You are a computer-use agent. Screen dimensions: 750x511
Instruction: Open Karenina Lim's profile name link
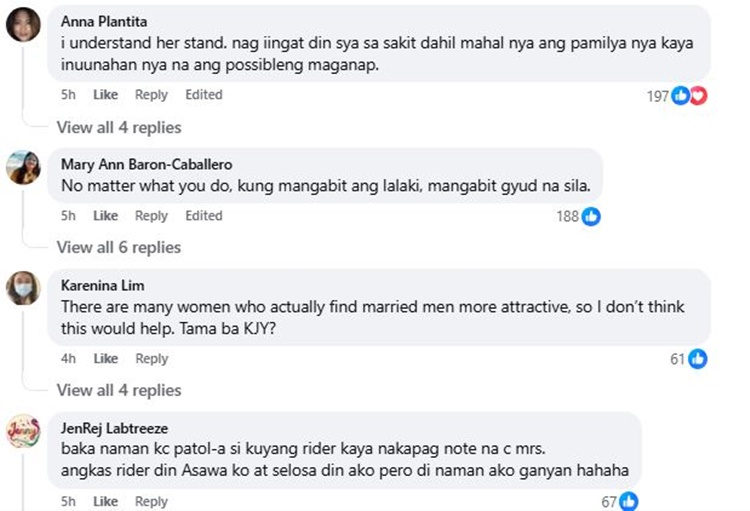click(x=102, y=285)
